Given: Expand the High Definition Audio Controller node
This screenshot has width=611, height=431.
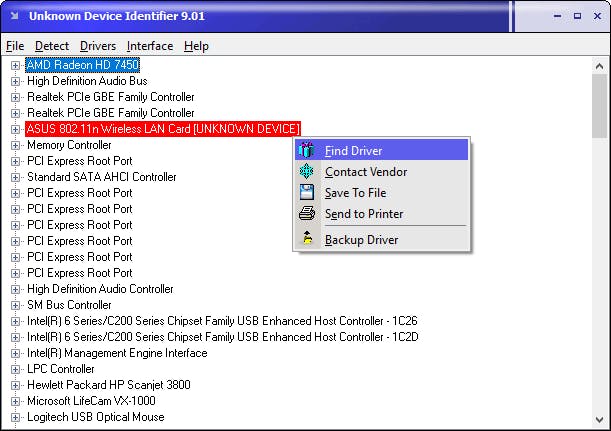Looking at the screenshot, I should [x=15, y=289].
